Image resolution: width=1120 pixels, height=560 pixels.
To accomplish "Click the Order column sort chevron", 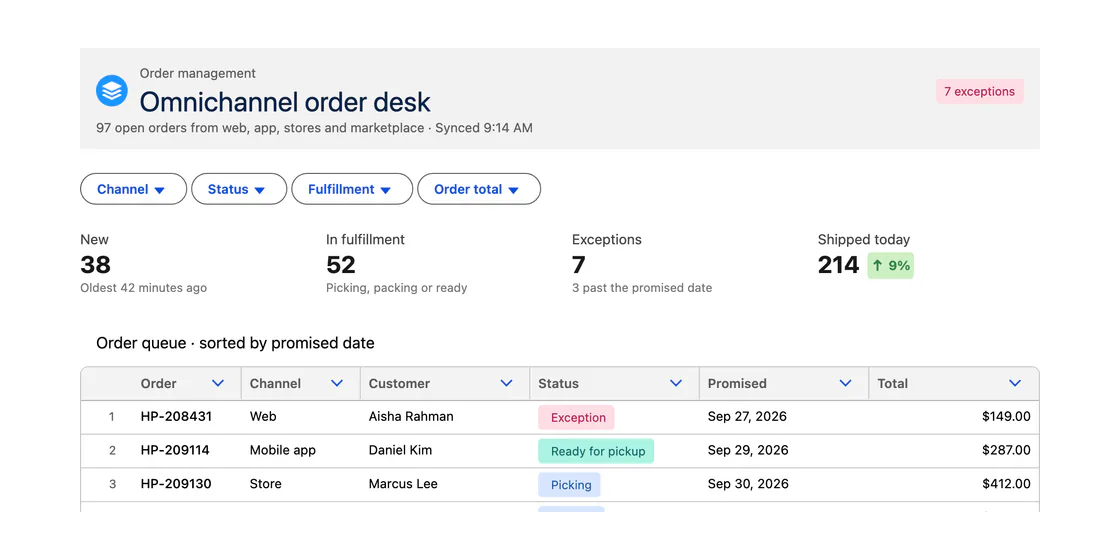I will (218, 384).
